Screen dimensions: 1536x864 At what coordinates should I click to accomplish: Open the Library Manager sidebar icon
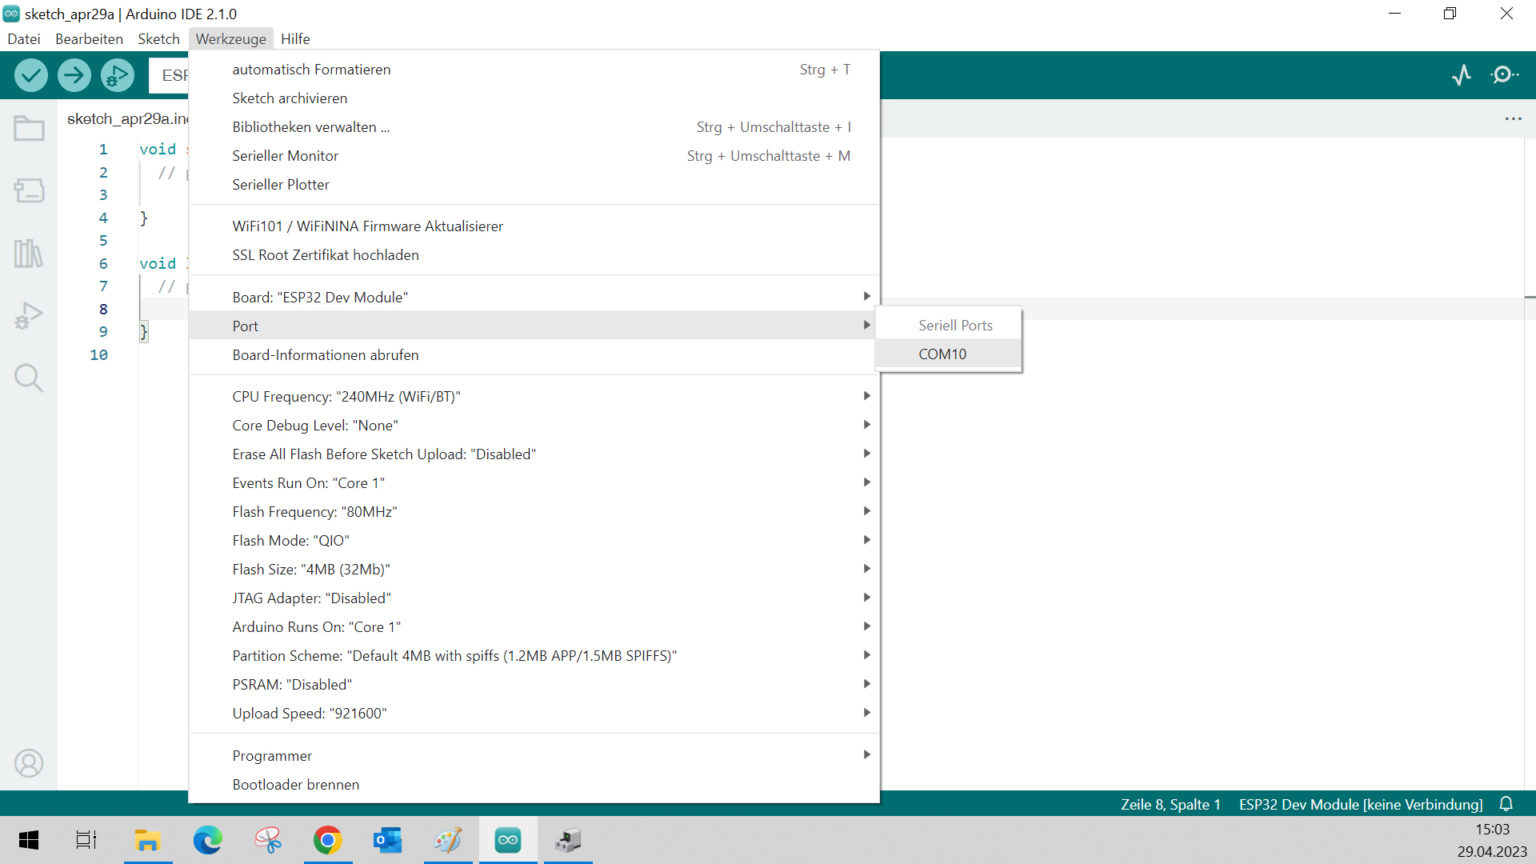click(x=29, y=254)
